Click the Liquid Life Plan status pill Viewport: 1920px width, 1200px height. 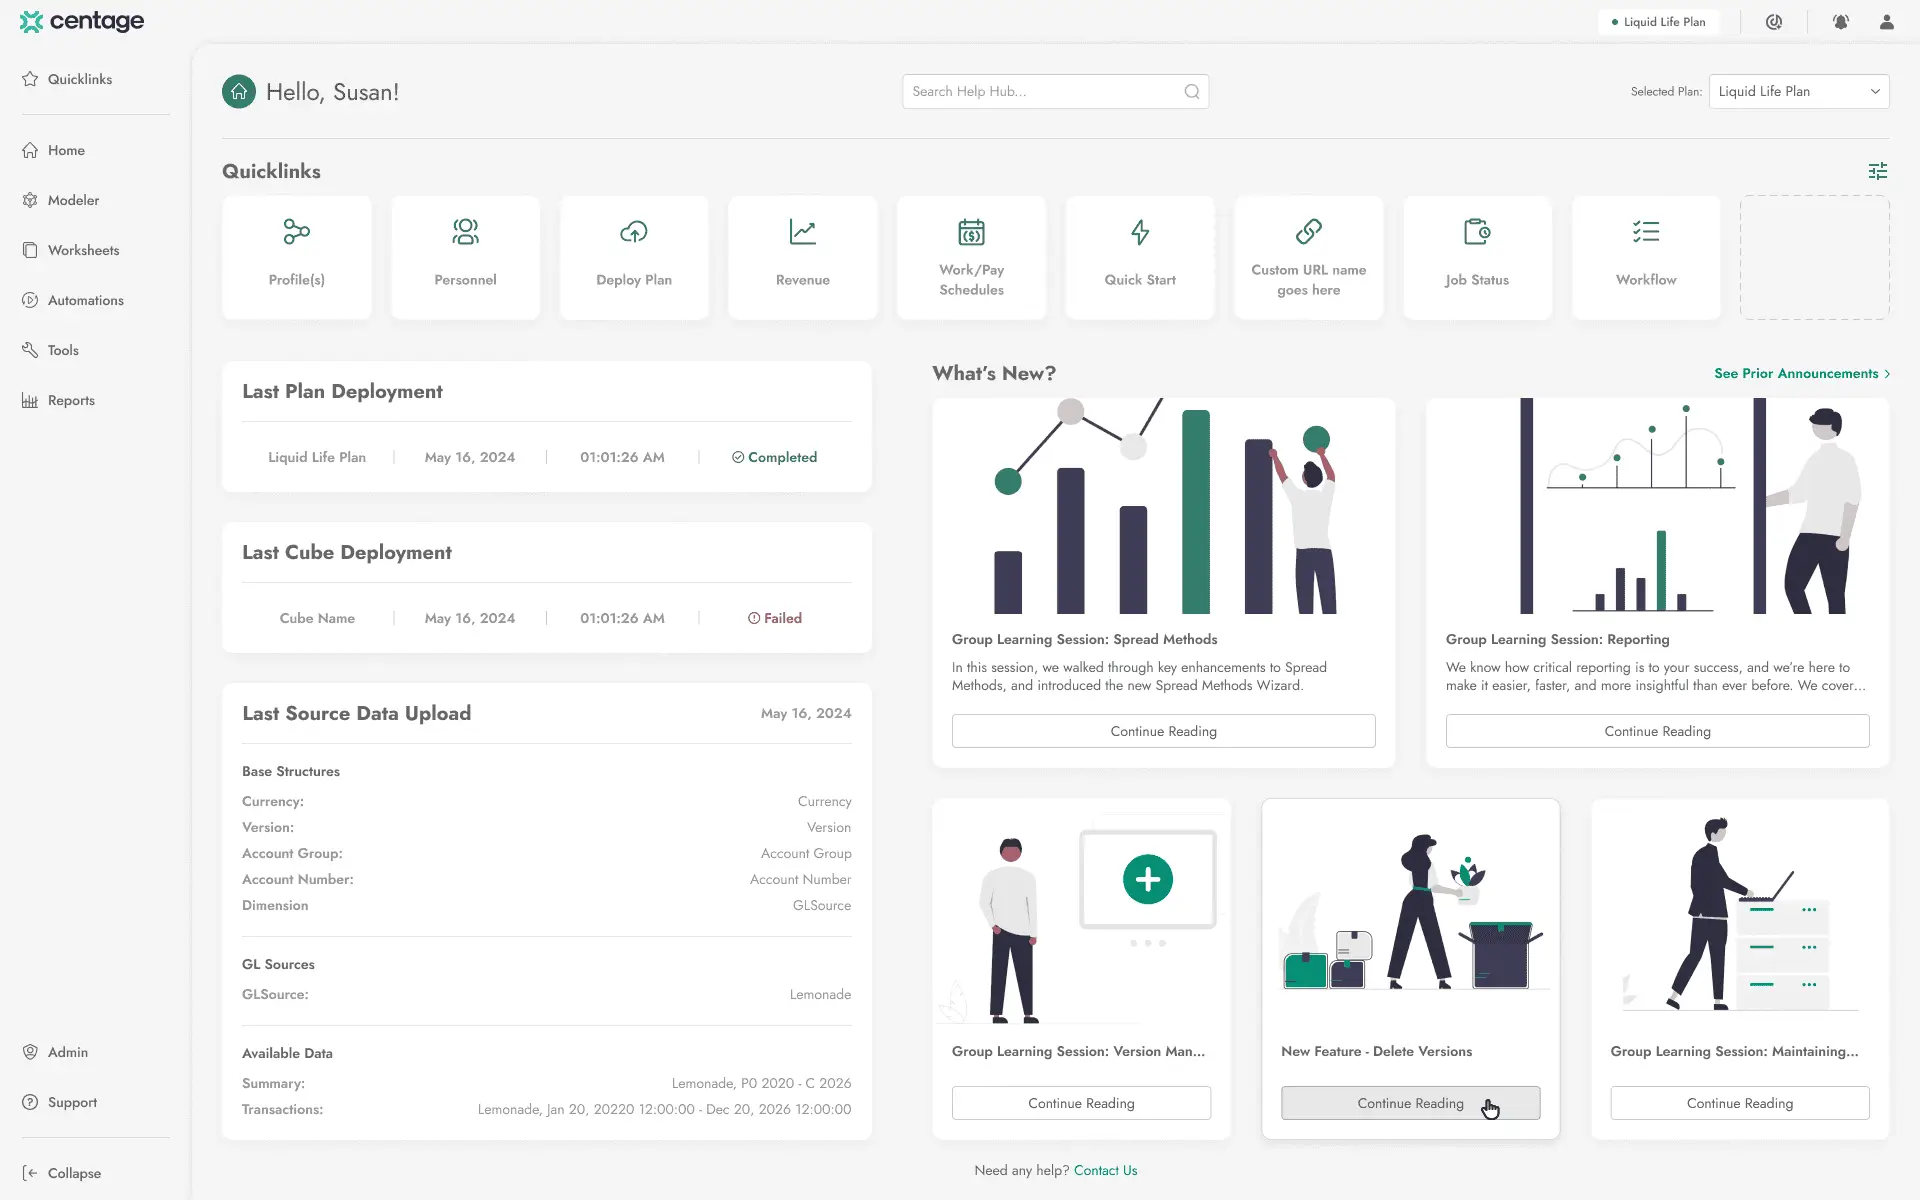(1658, 22)
